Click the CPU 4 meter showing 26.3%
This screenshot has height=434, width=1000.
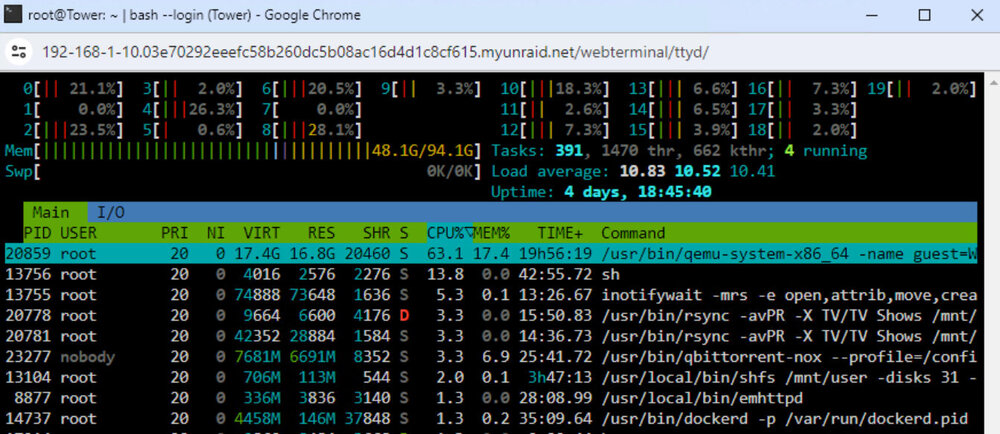[193, 109]
